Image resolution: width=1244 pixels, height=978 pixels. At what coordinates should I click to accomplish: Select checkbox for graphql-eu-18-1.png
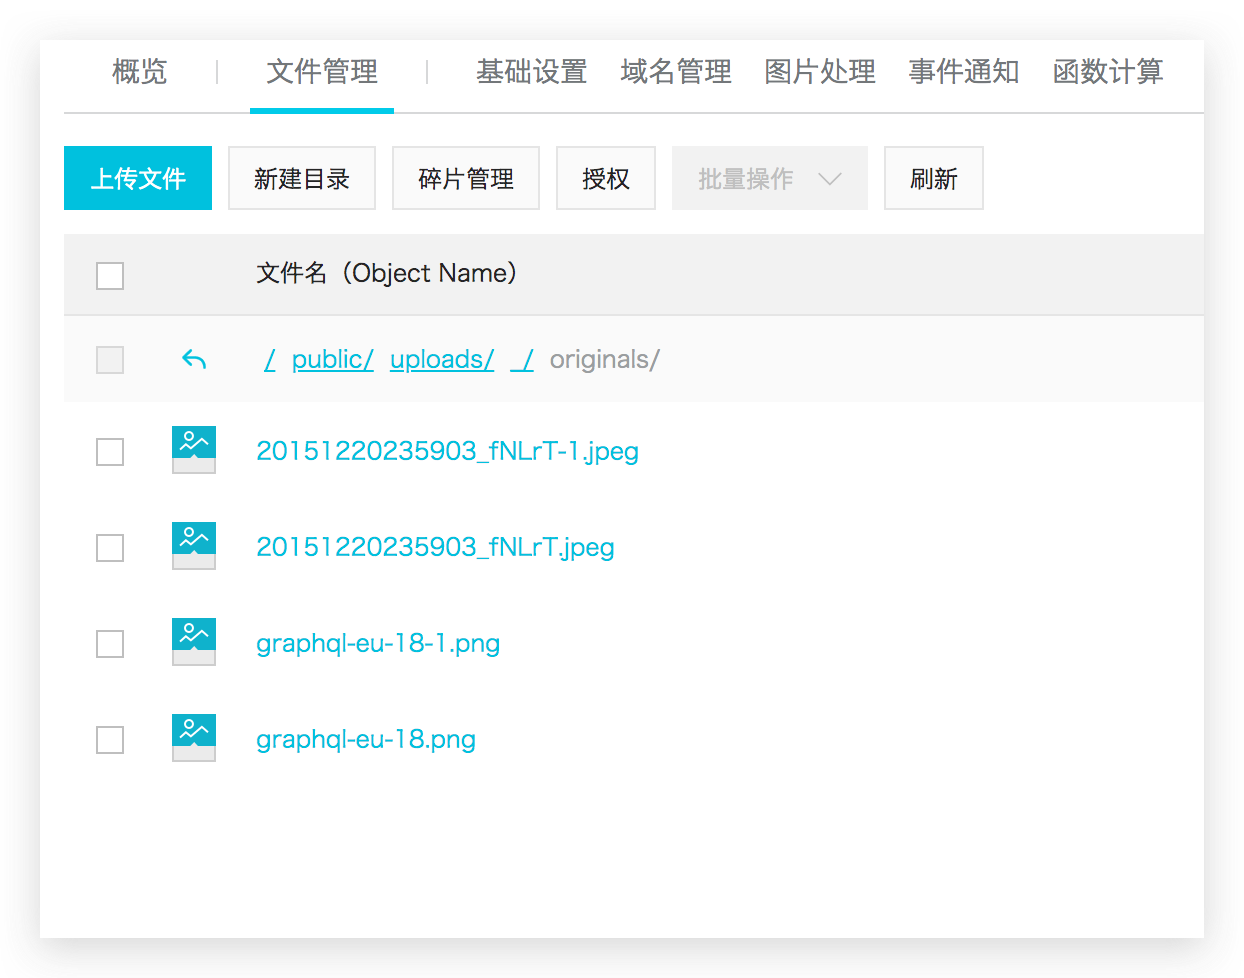click(x=110, y=644)
